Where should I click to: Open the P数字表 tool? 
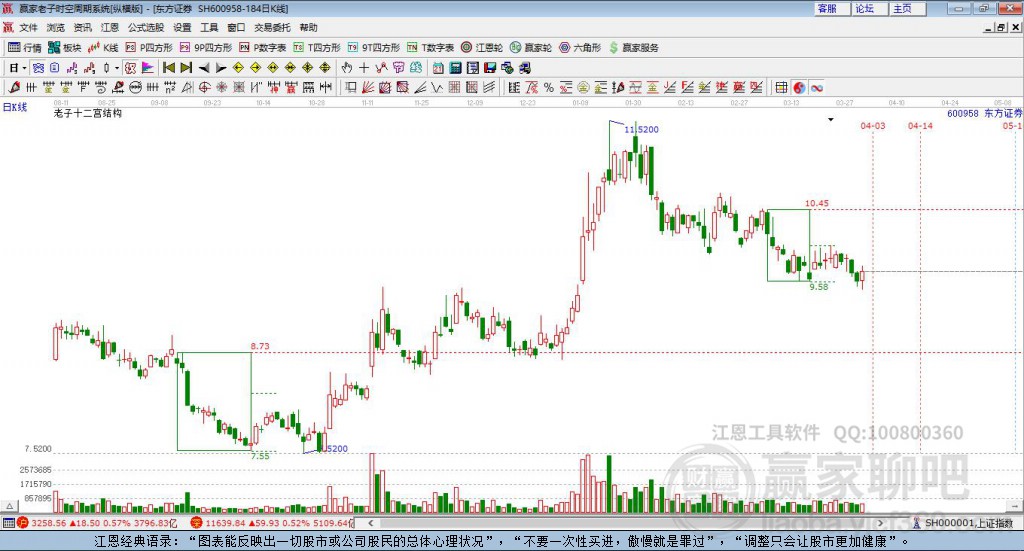click(263, 48)
